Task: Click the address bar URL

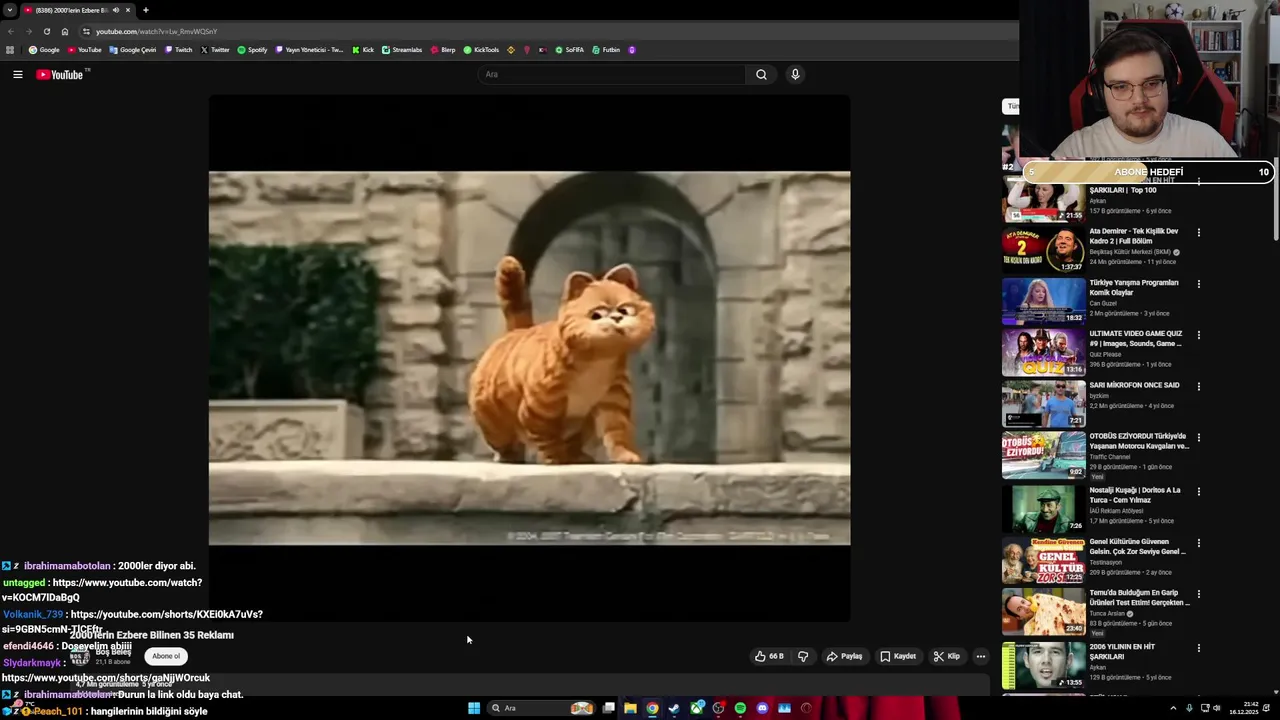Action: click(x=156, y=31)
